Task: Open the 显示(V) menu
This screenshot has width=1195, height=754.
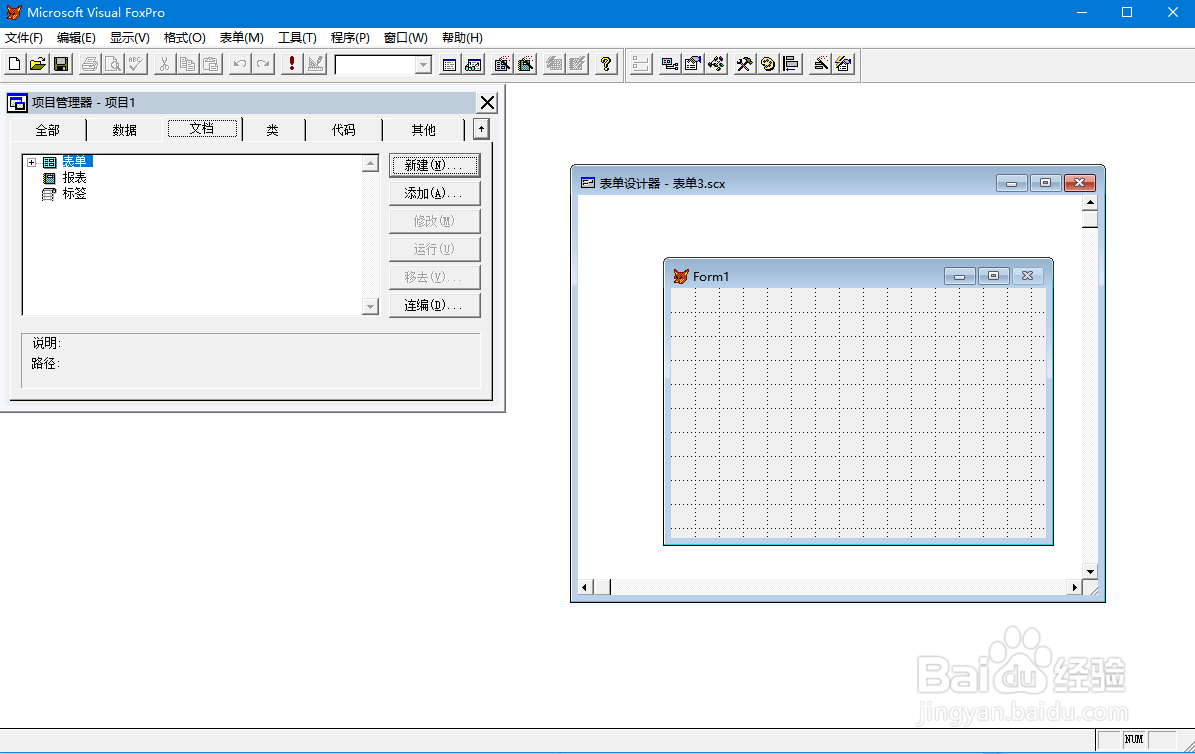Action: pyautogui.click(x=130, y=37)
